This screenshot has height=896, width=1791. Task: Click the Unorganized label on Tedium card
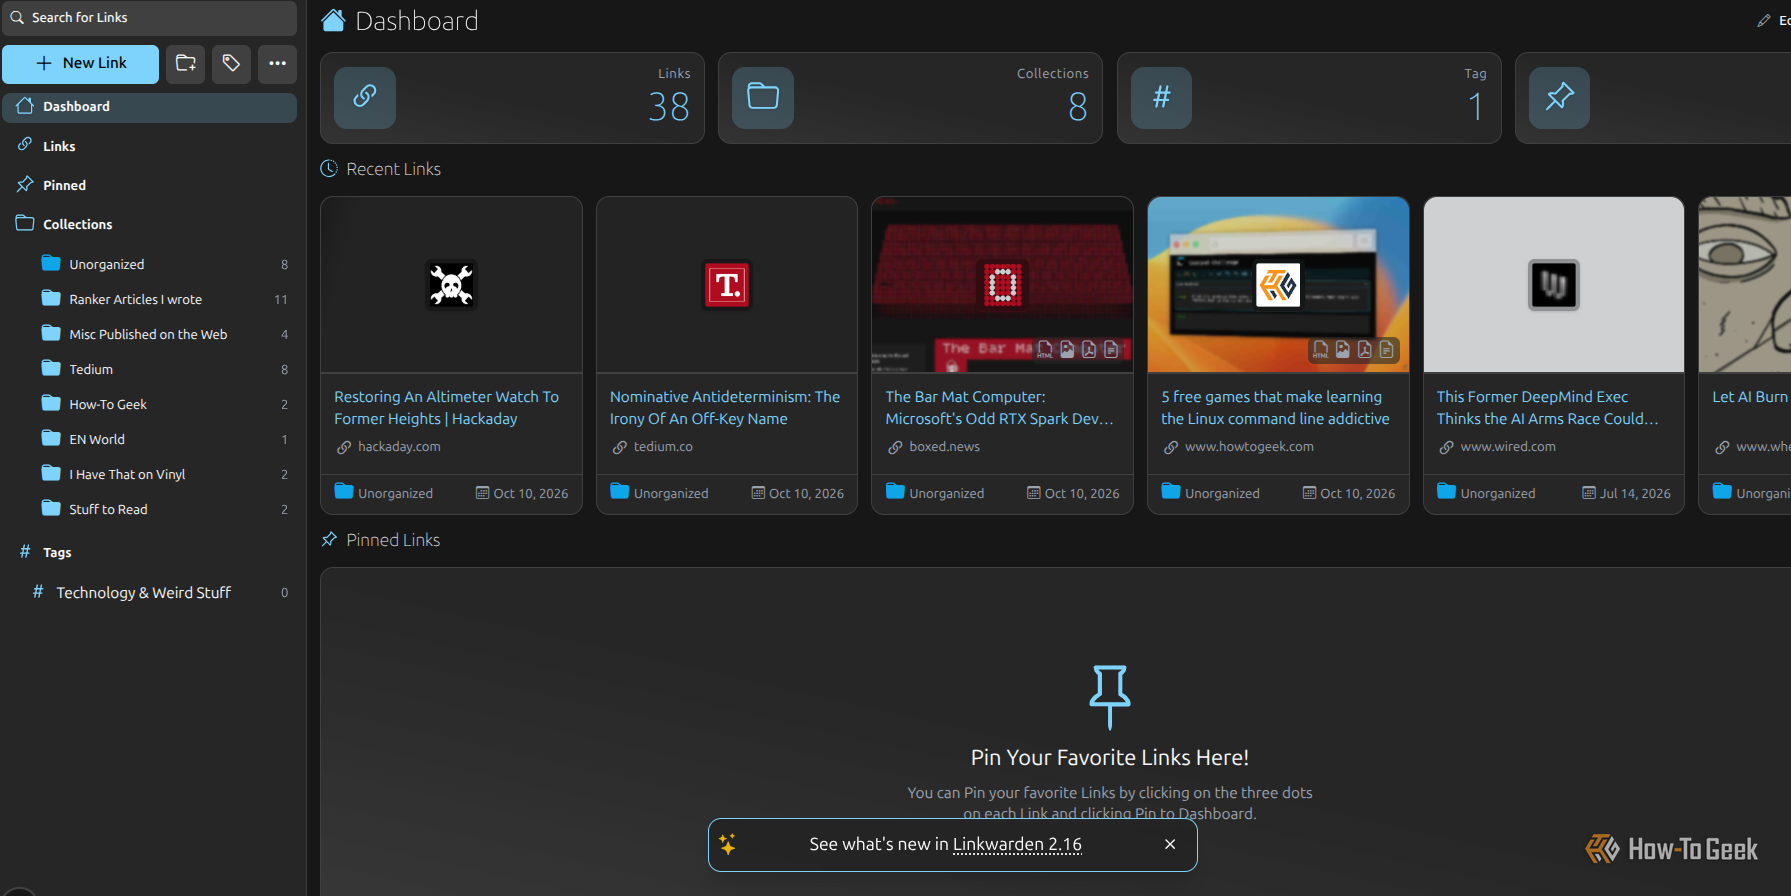point(671,494)
